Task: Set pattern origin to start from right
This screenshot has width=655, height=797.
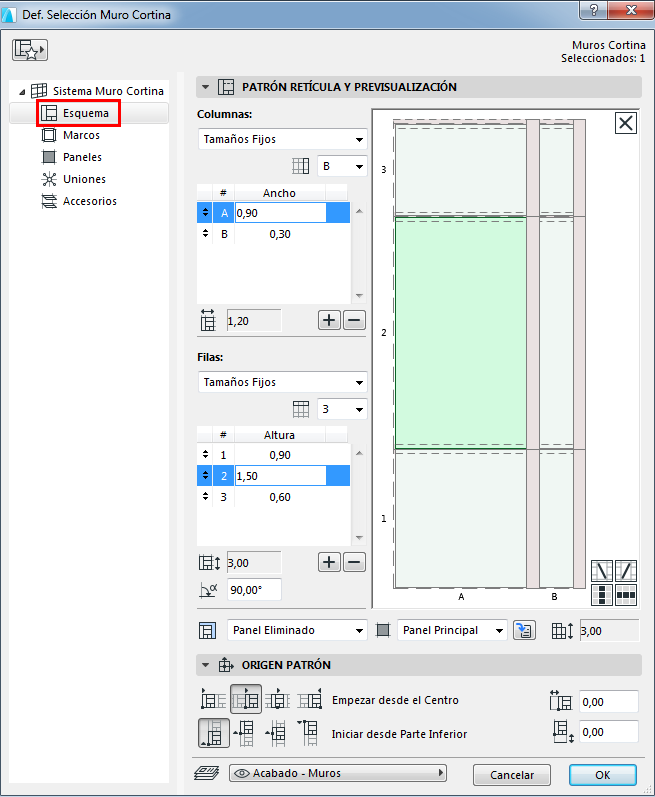Action: [x=310, y=699]
